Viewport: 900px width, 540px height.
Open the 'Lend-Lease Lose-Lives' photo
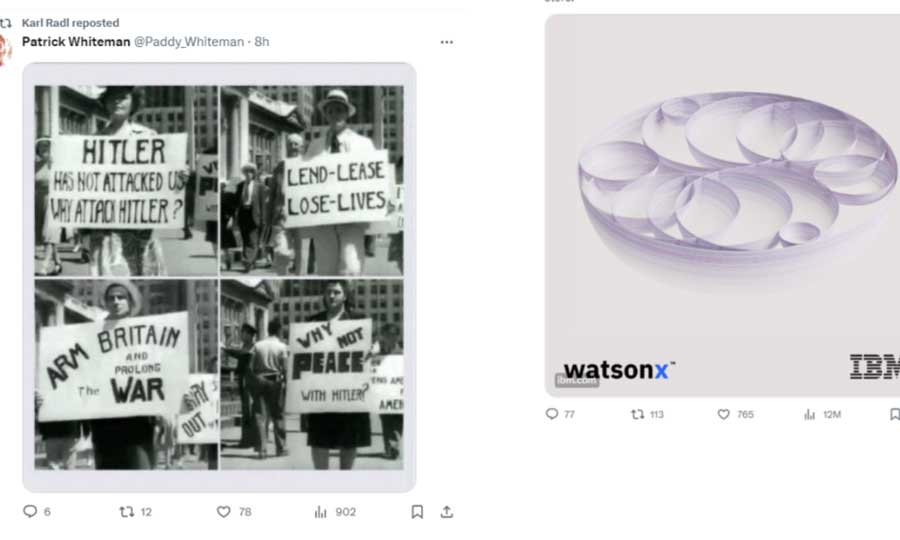[312, 181]
